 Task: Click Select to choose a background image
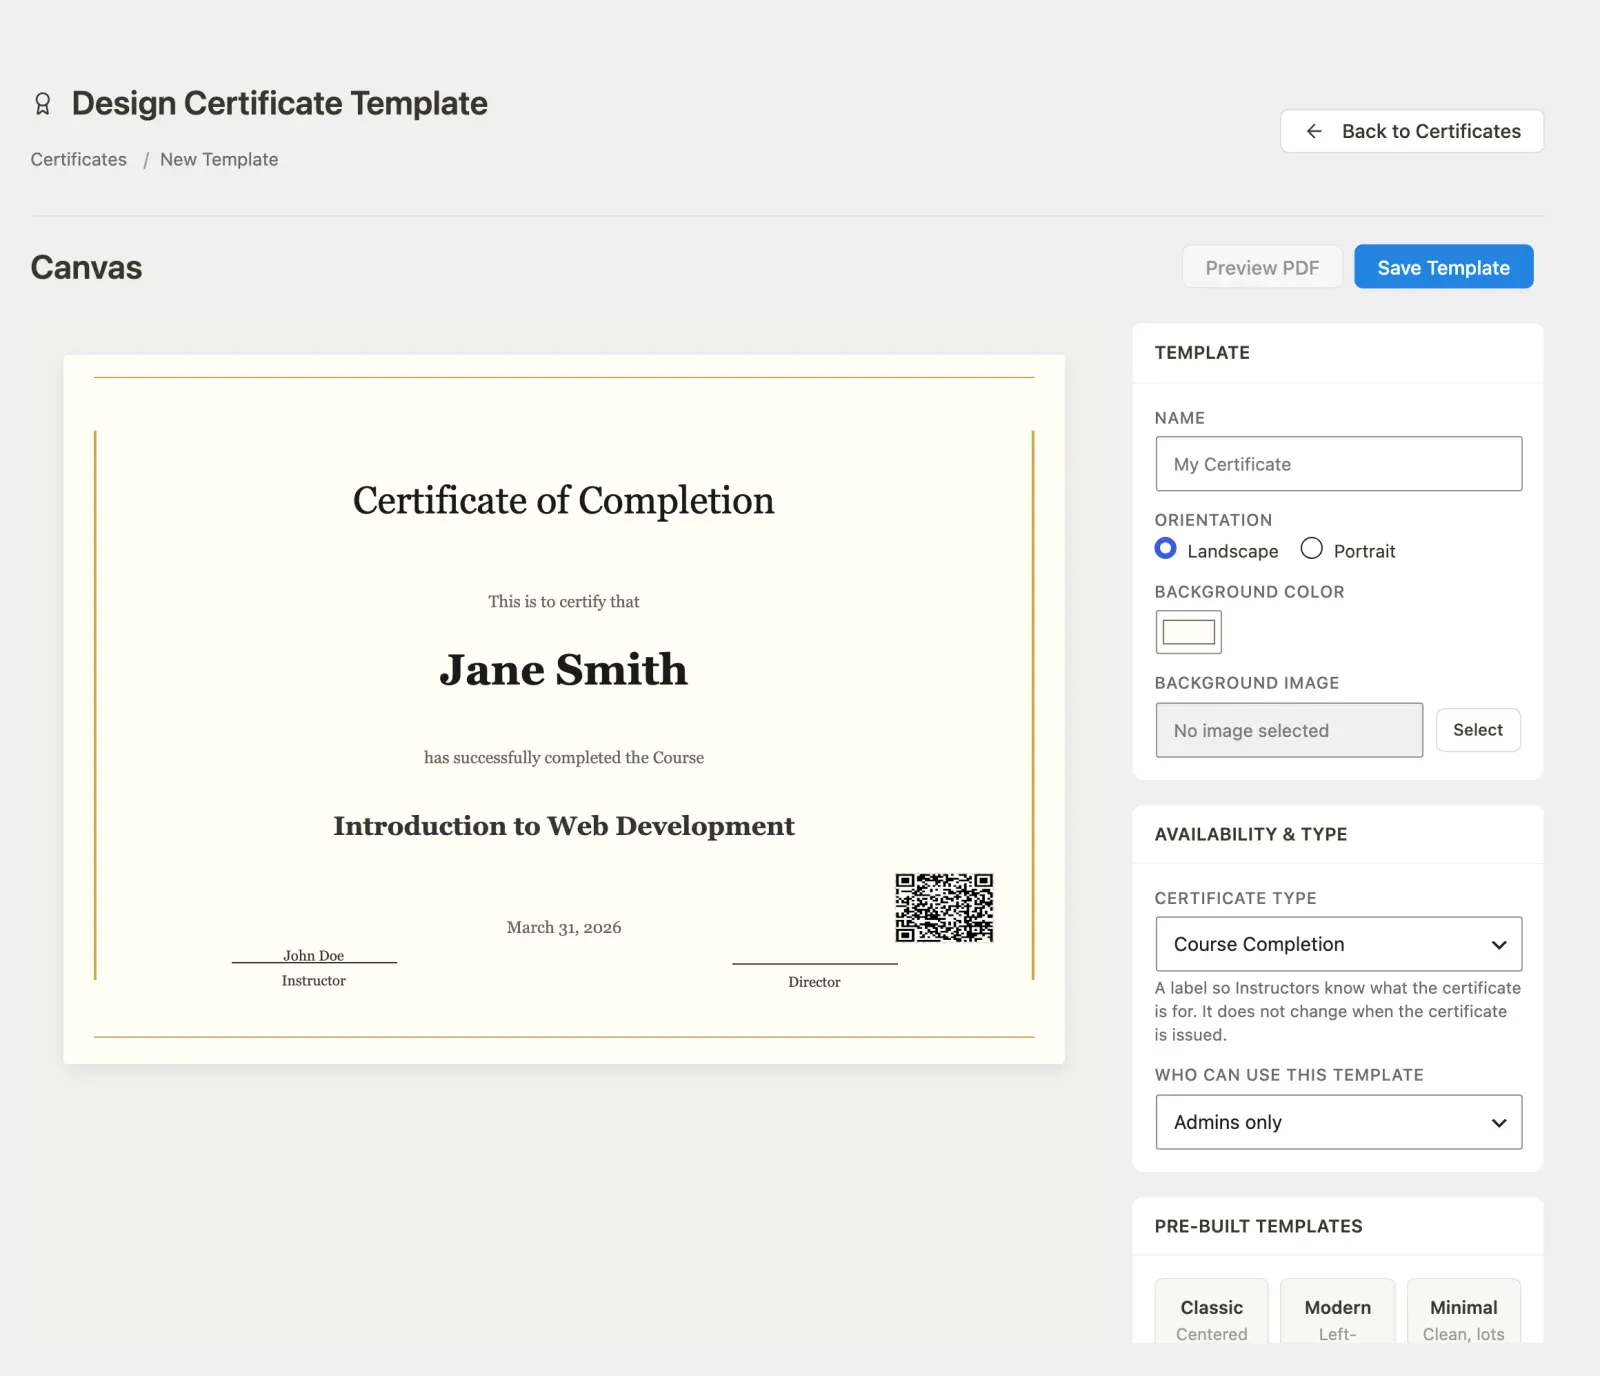(x=1478, y=730)
